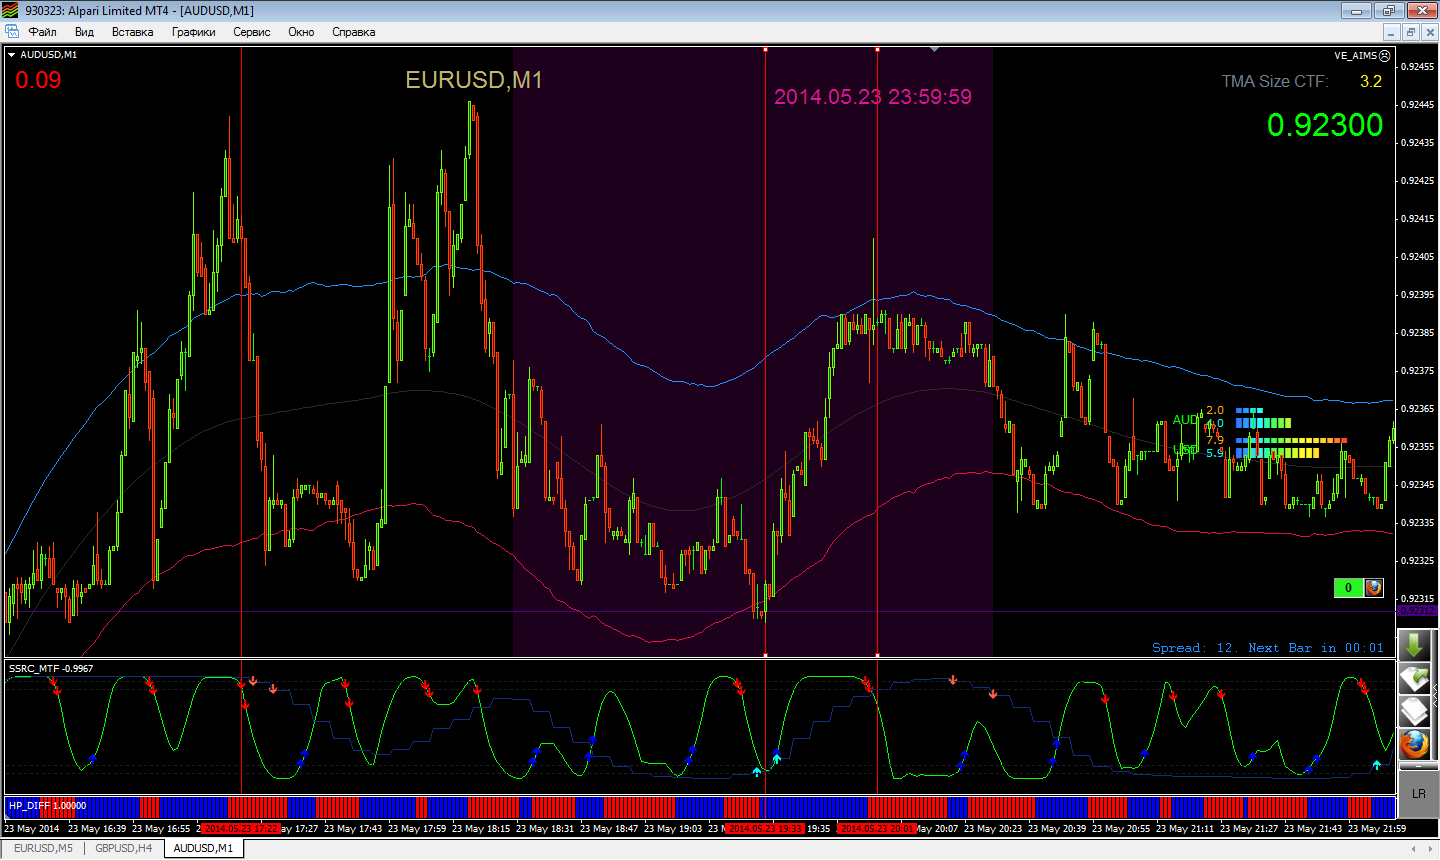Click the 0.92445 price scale value

pos(1418,105)
